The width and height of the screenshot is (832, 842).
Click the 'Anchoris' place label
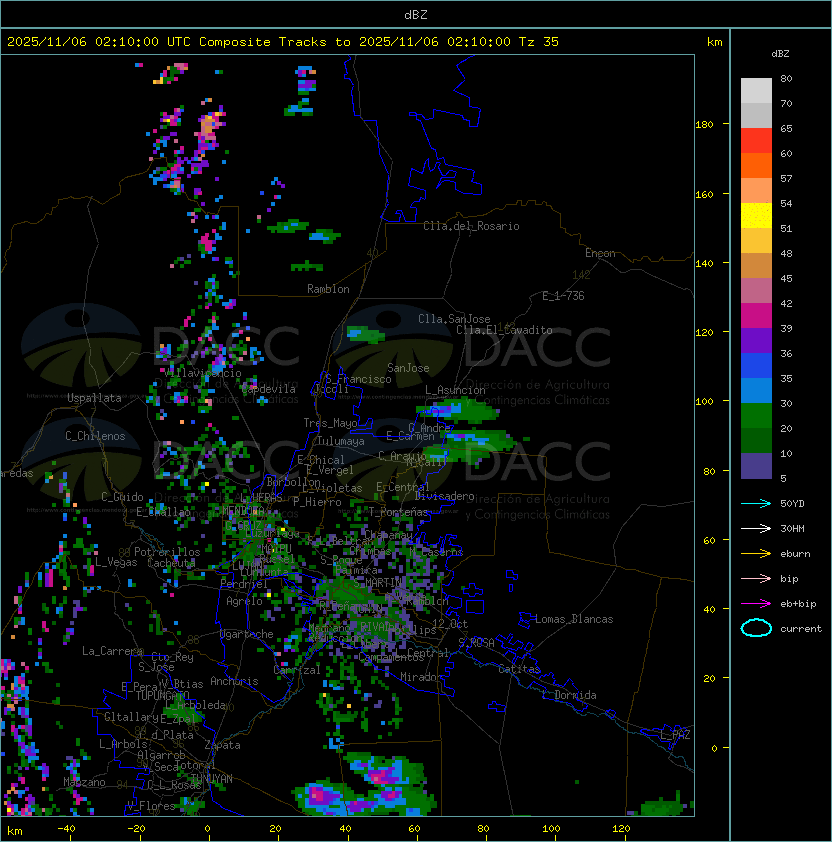point(234,681)
